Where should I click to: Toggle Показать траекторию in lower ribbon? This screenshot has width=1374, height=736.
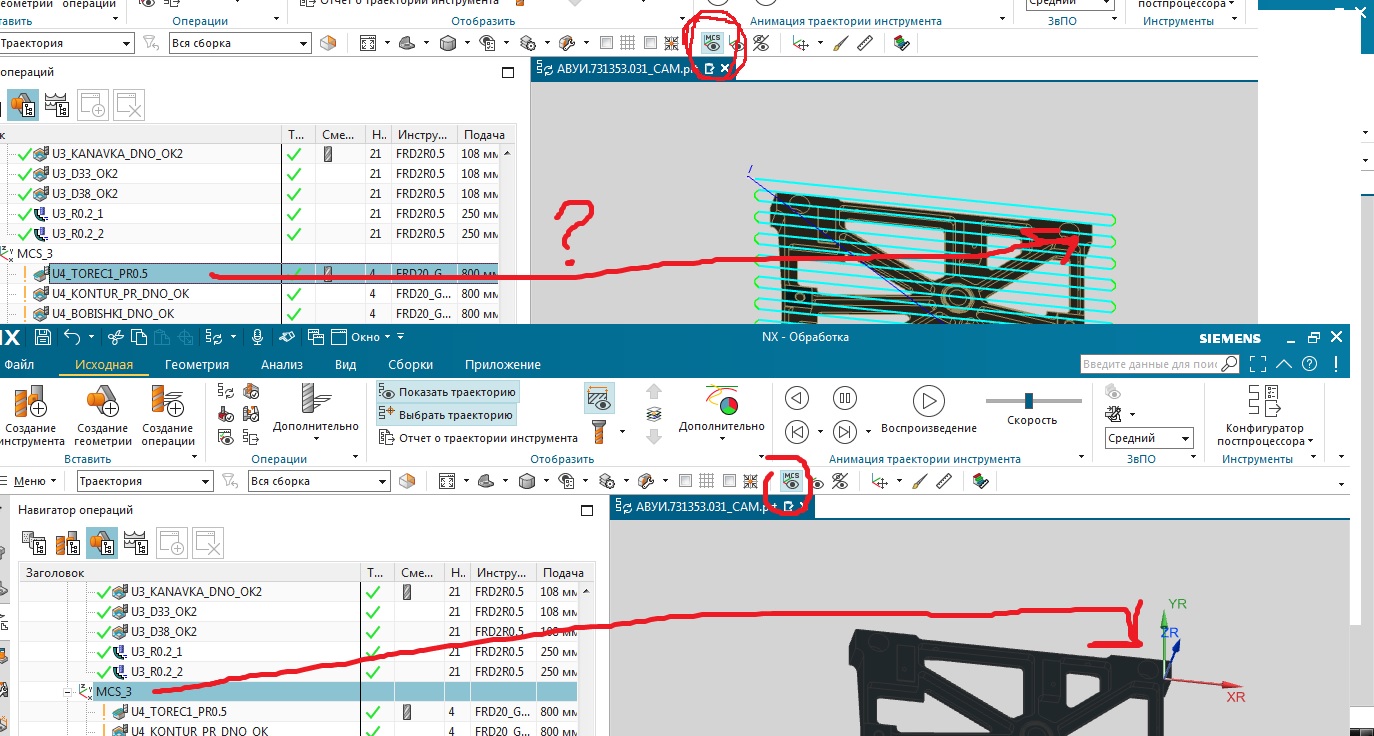[448, 392]
